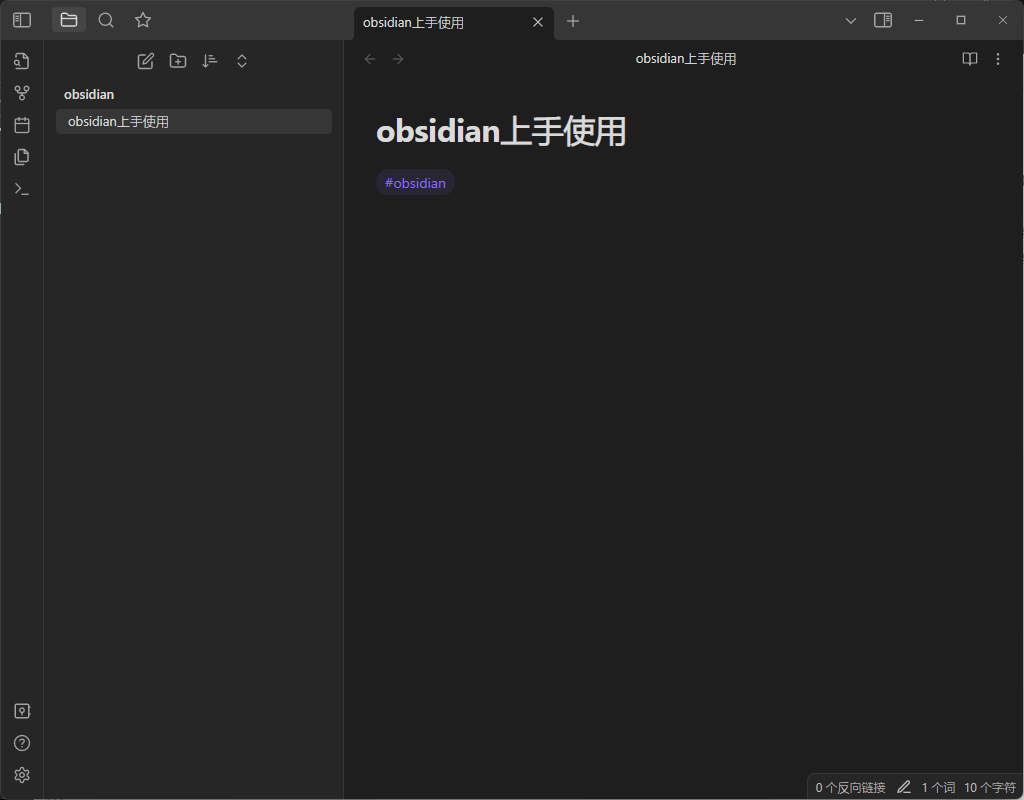Click the #obsidian tag pill

point(415,183)
